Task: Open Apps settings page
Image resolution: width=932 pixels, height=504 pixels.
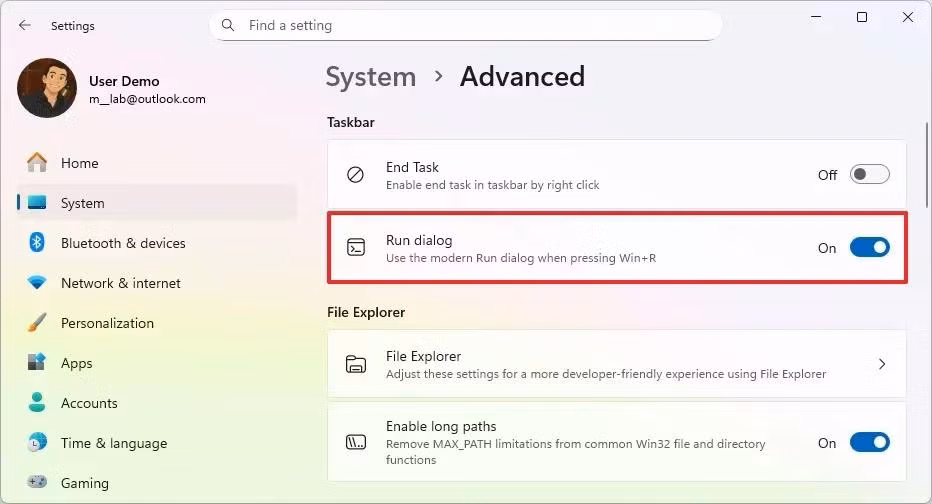Action: pyautogui.click(x=158, y=363)
